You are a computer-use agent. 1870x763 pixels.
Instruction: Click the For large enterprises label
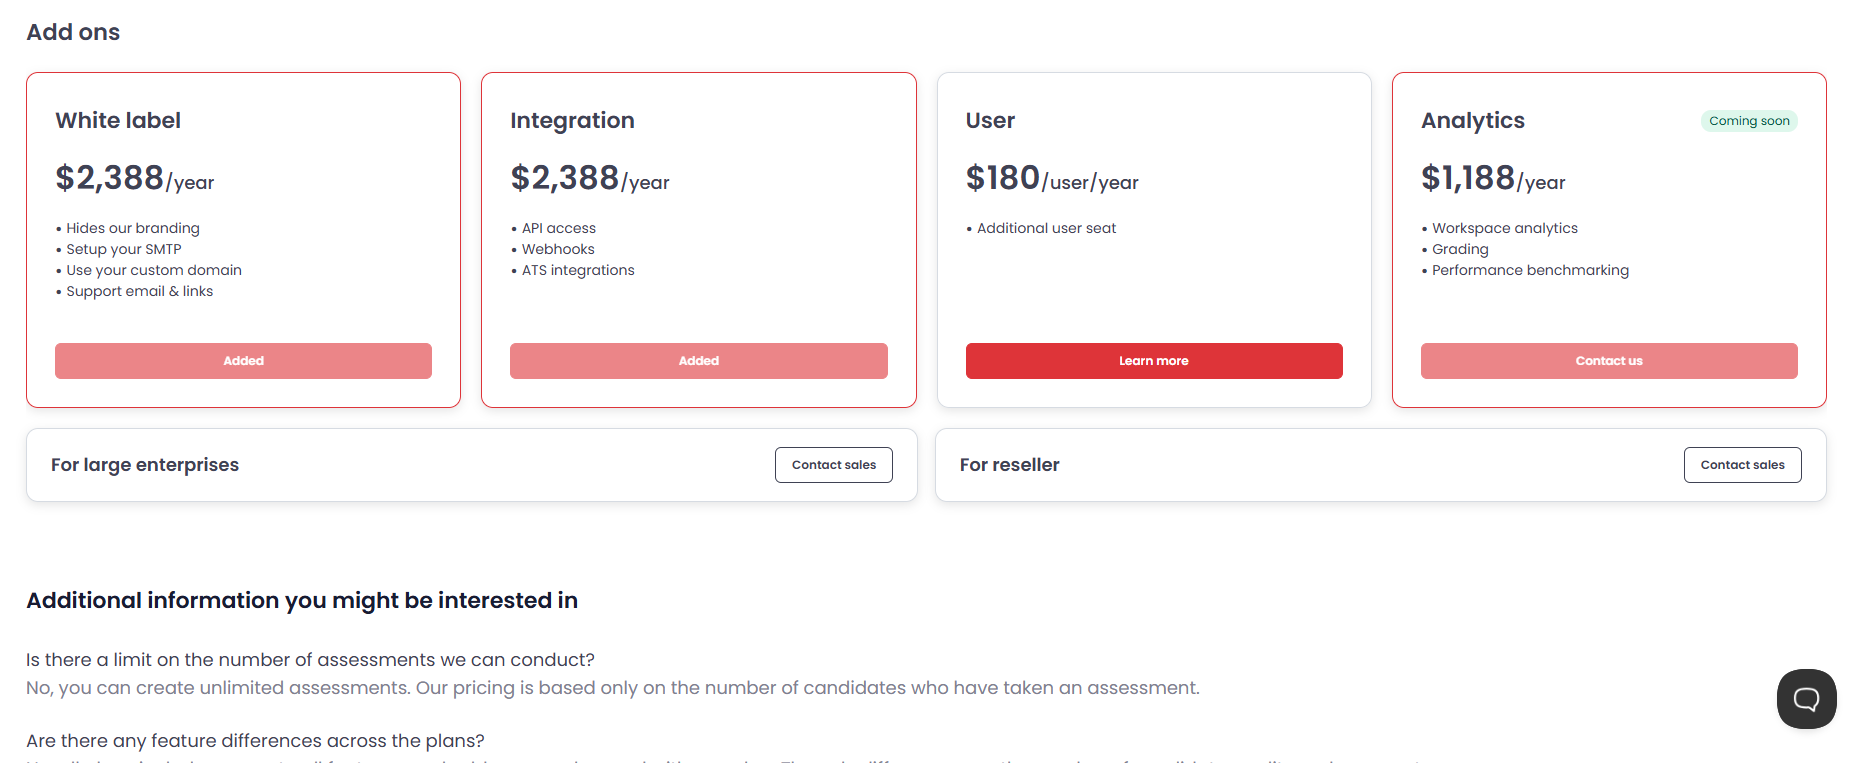(145, 465)
